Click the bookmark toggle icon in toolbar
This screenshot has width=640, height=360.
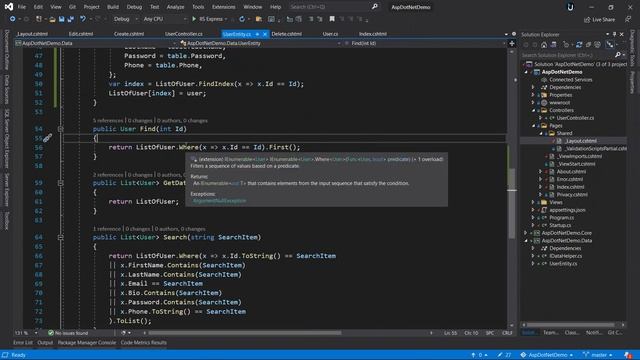[332, 19]
